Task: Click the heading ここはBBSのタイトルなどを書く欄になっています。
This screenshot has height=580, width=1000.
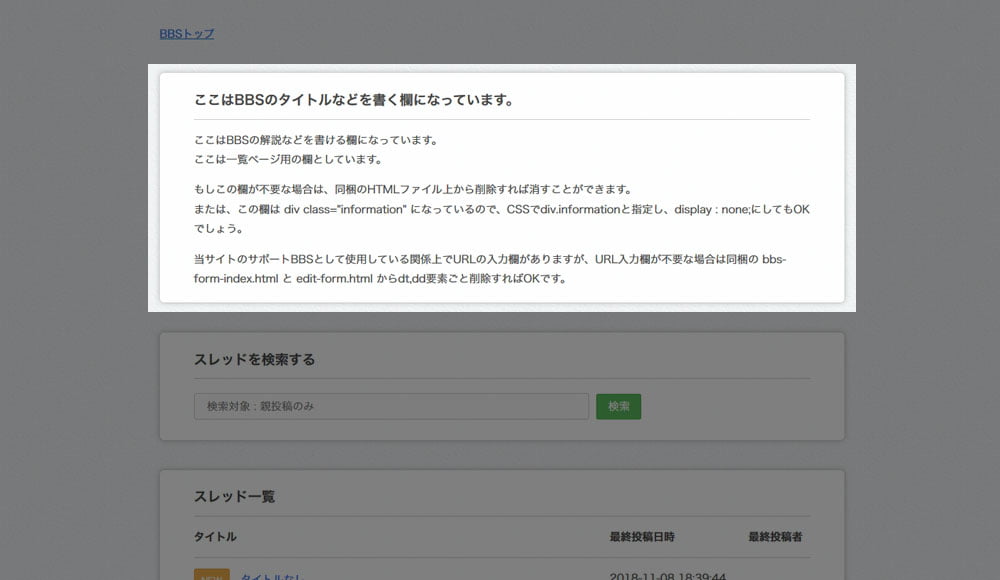Action: pos(354,100)
